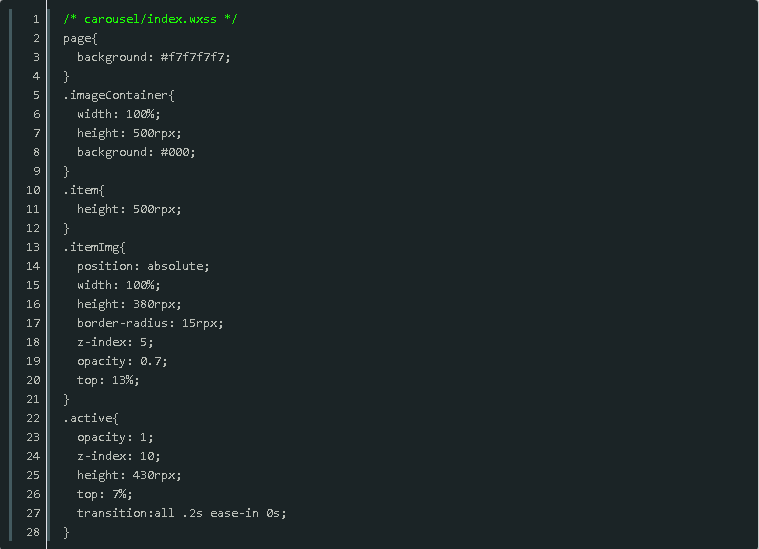This screenshot has width=759, height=549.
Task: Place cursor on z-index: 5 line
Action: 115,342
